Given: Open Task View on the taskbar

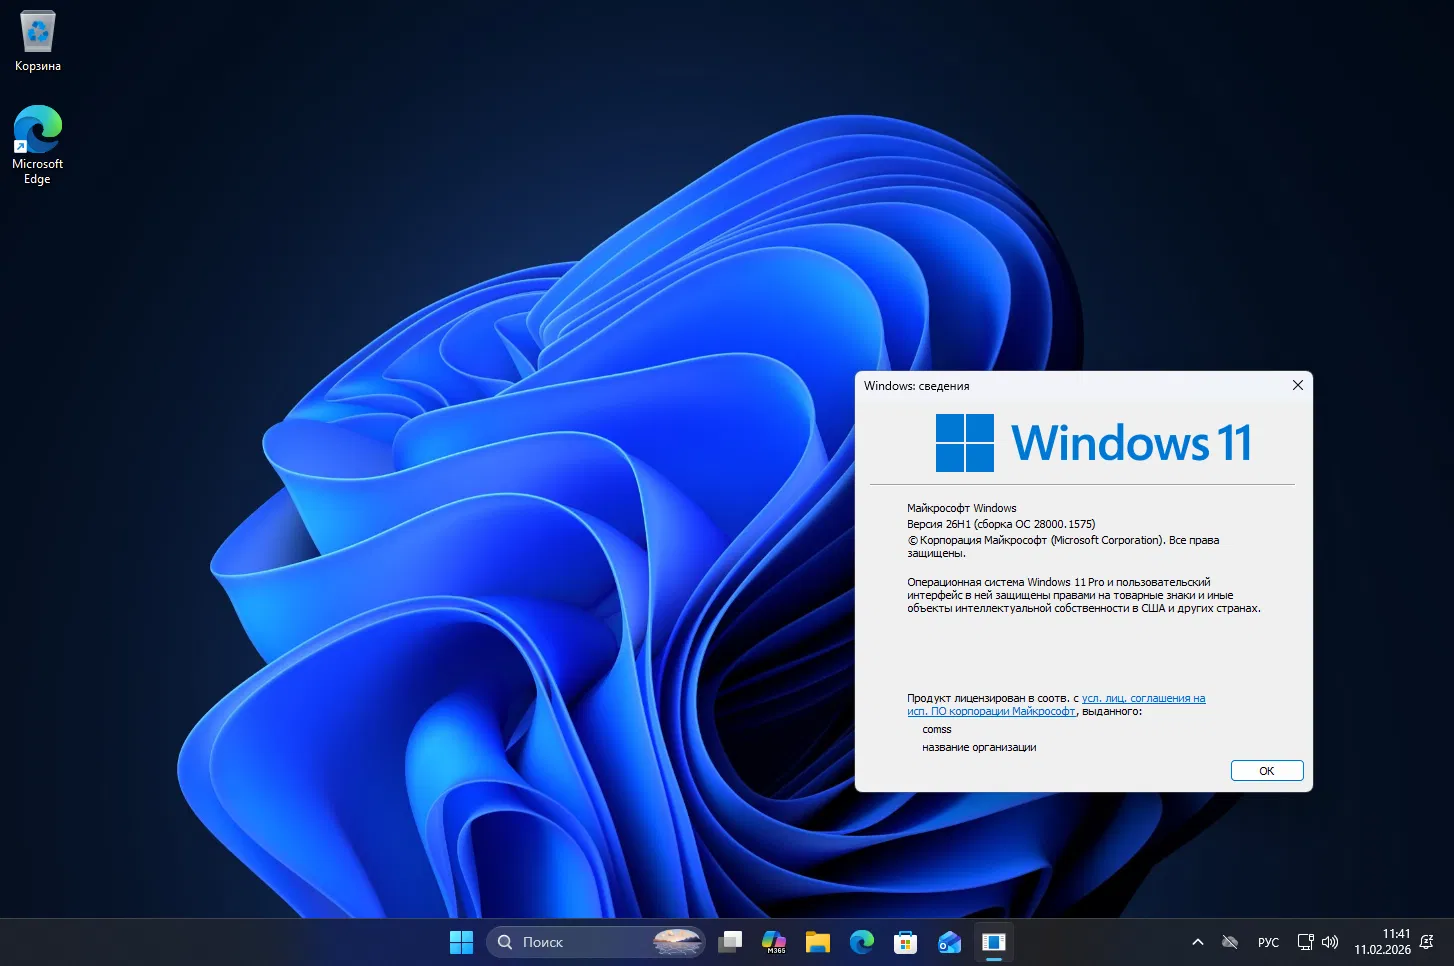Looking at the screenshot, I should click(729, 941).
